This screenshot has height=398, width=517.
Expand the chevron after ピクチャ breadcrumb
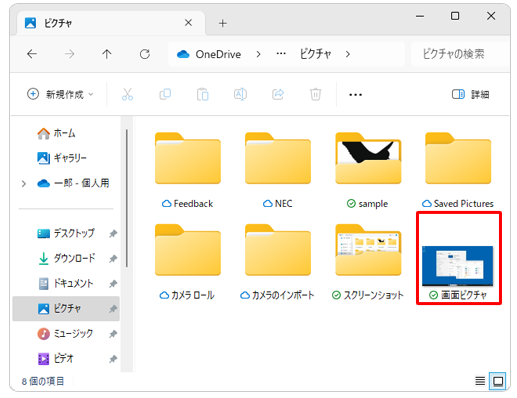[348, 54]
